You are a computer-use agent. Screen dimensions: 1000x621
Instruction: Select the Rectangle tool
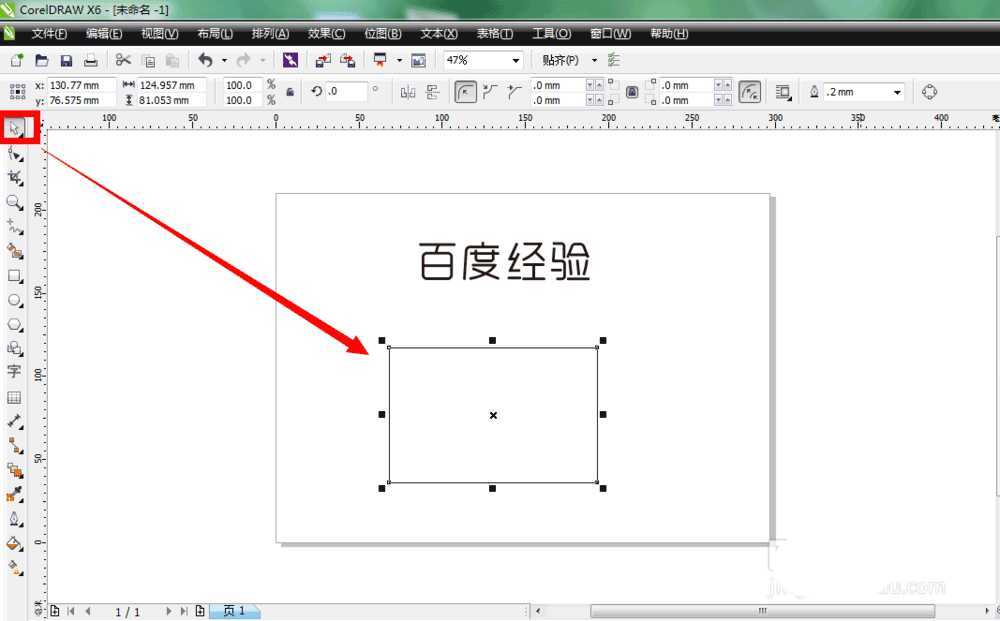14,277
